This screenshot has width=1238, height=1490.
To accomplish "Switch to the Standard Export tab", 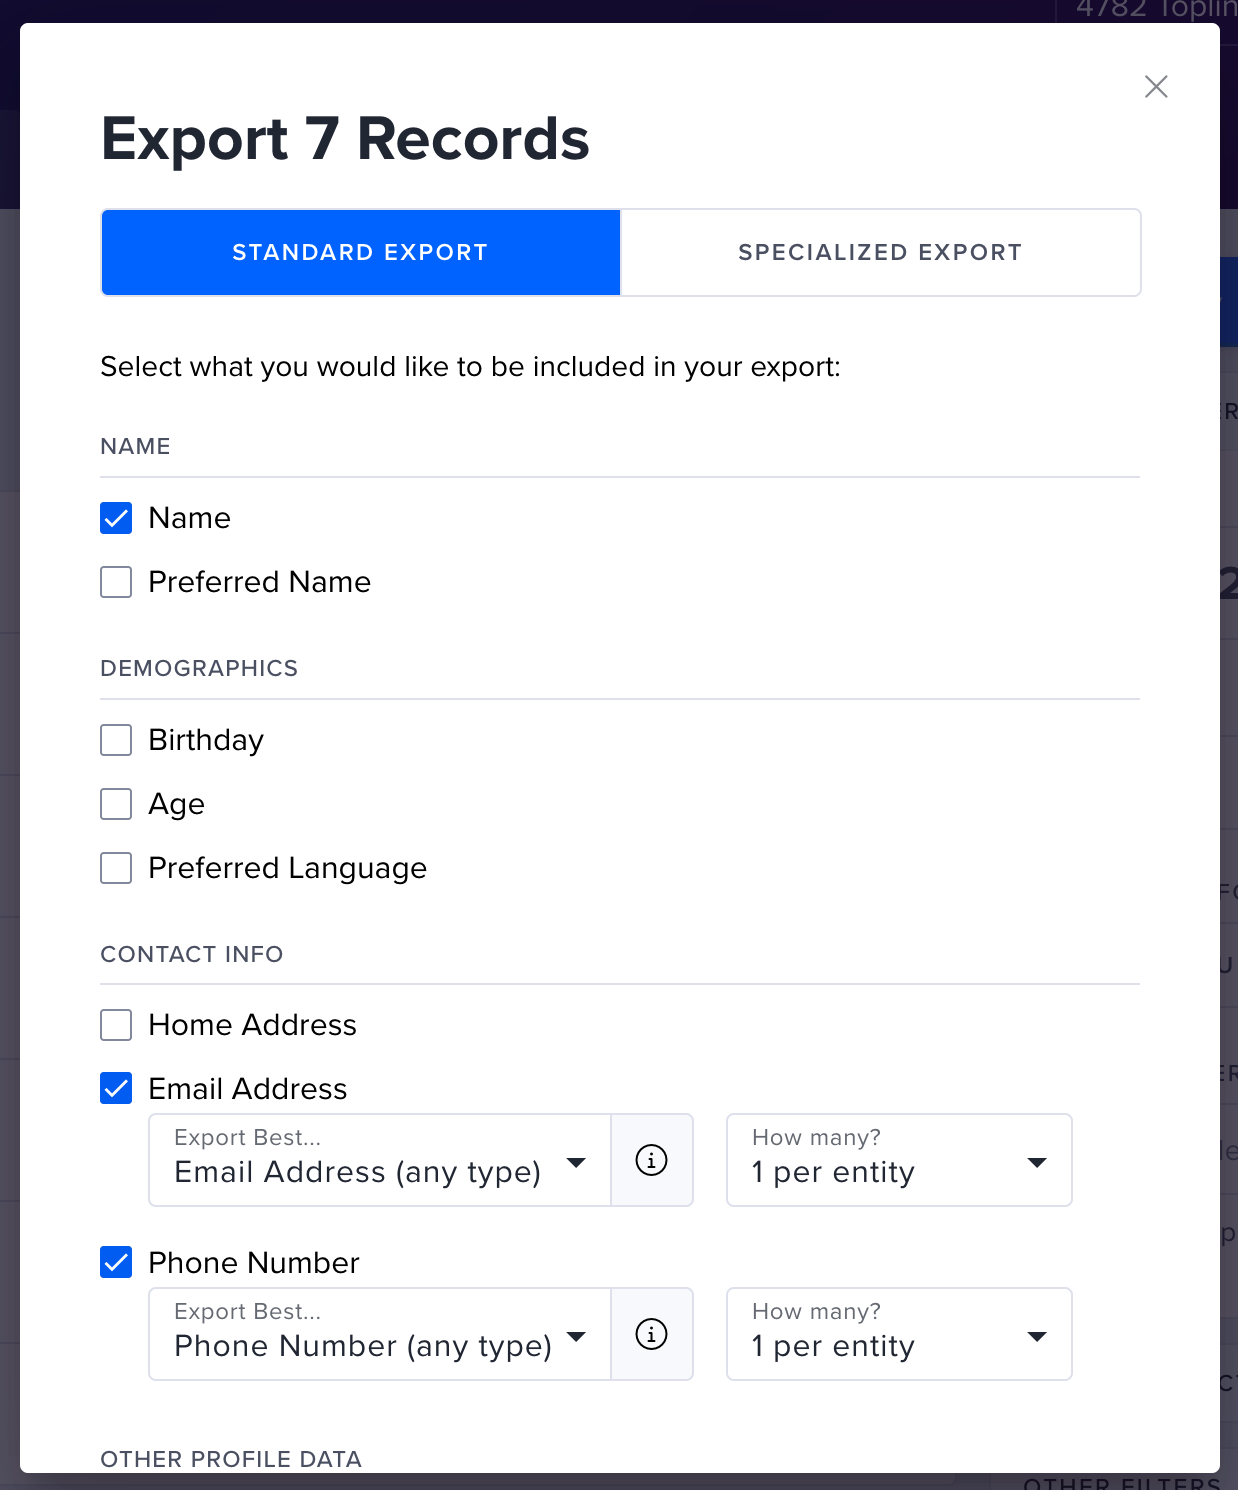I will click(361, 252).
